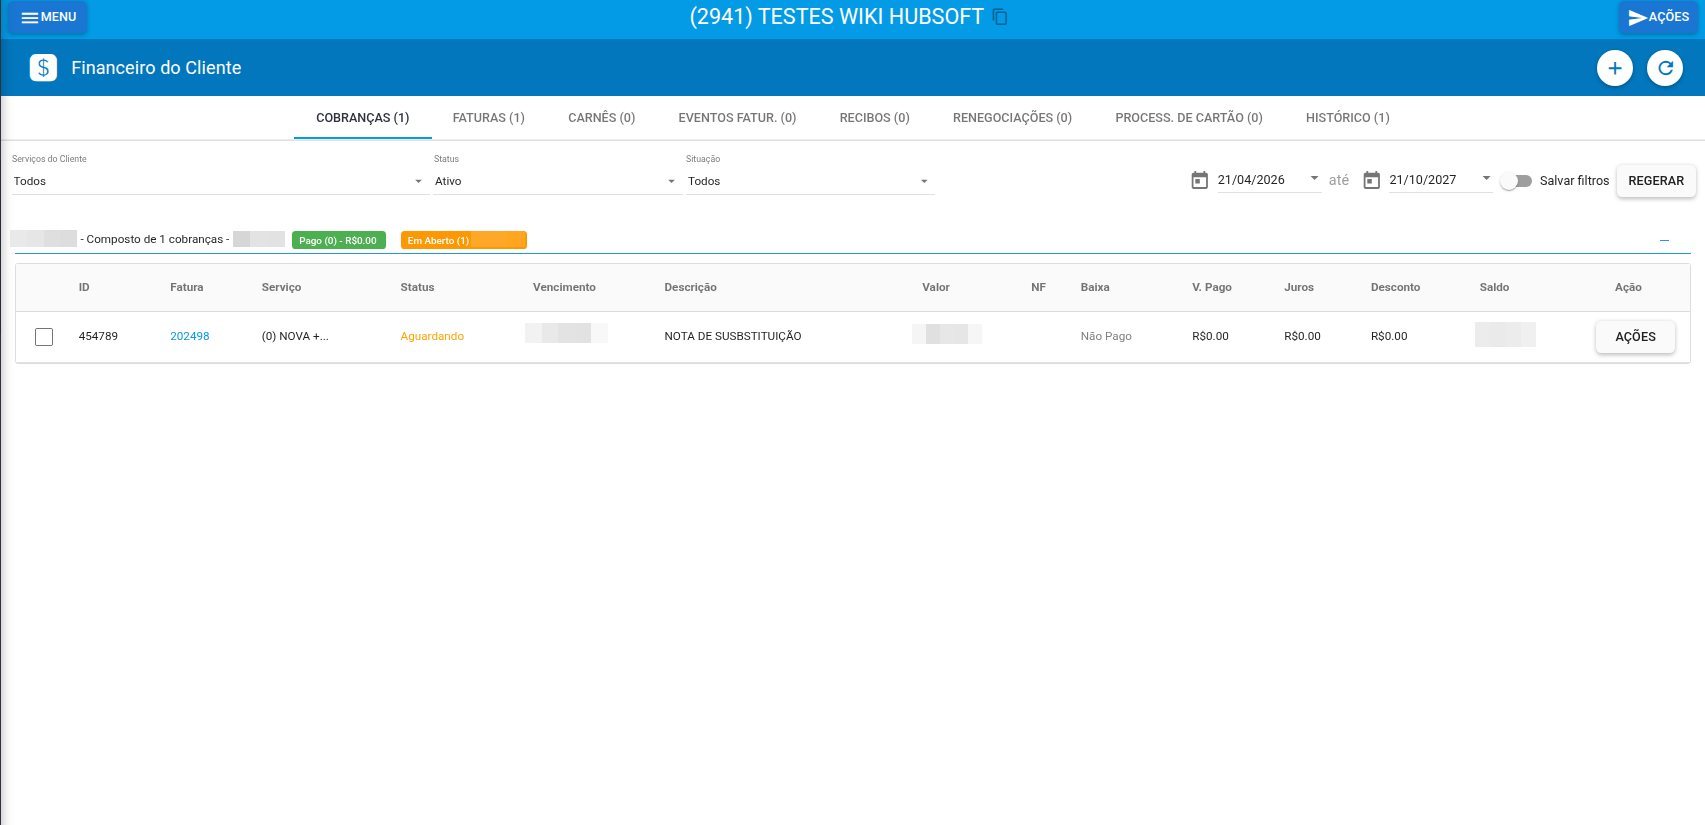The width and height of the screenshot is (1705, 825).
Task: View the Process. de Cartão (0) tab
Action: click(x=1188, y=118)
